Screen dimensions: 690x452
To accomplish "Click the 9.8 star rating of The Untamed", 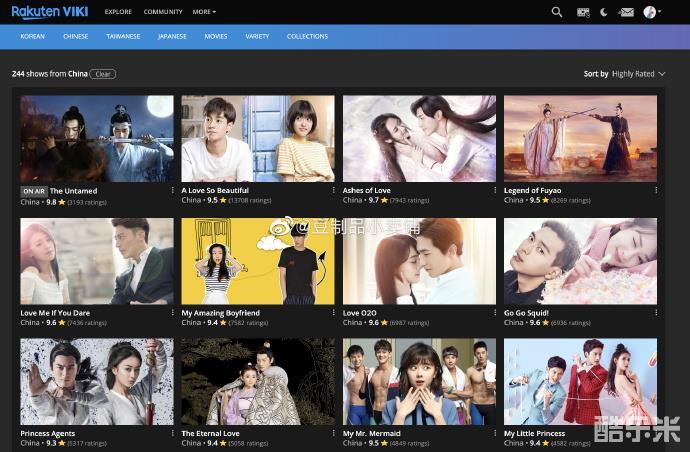I will 56,202.
